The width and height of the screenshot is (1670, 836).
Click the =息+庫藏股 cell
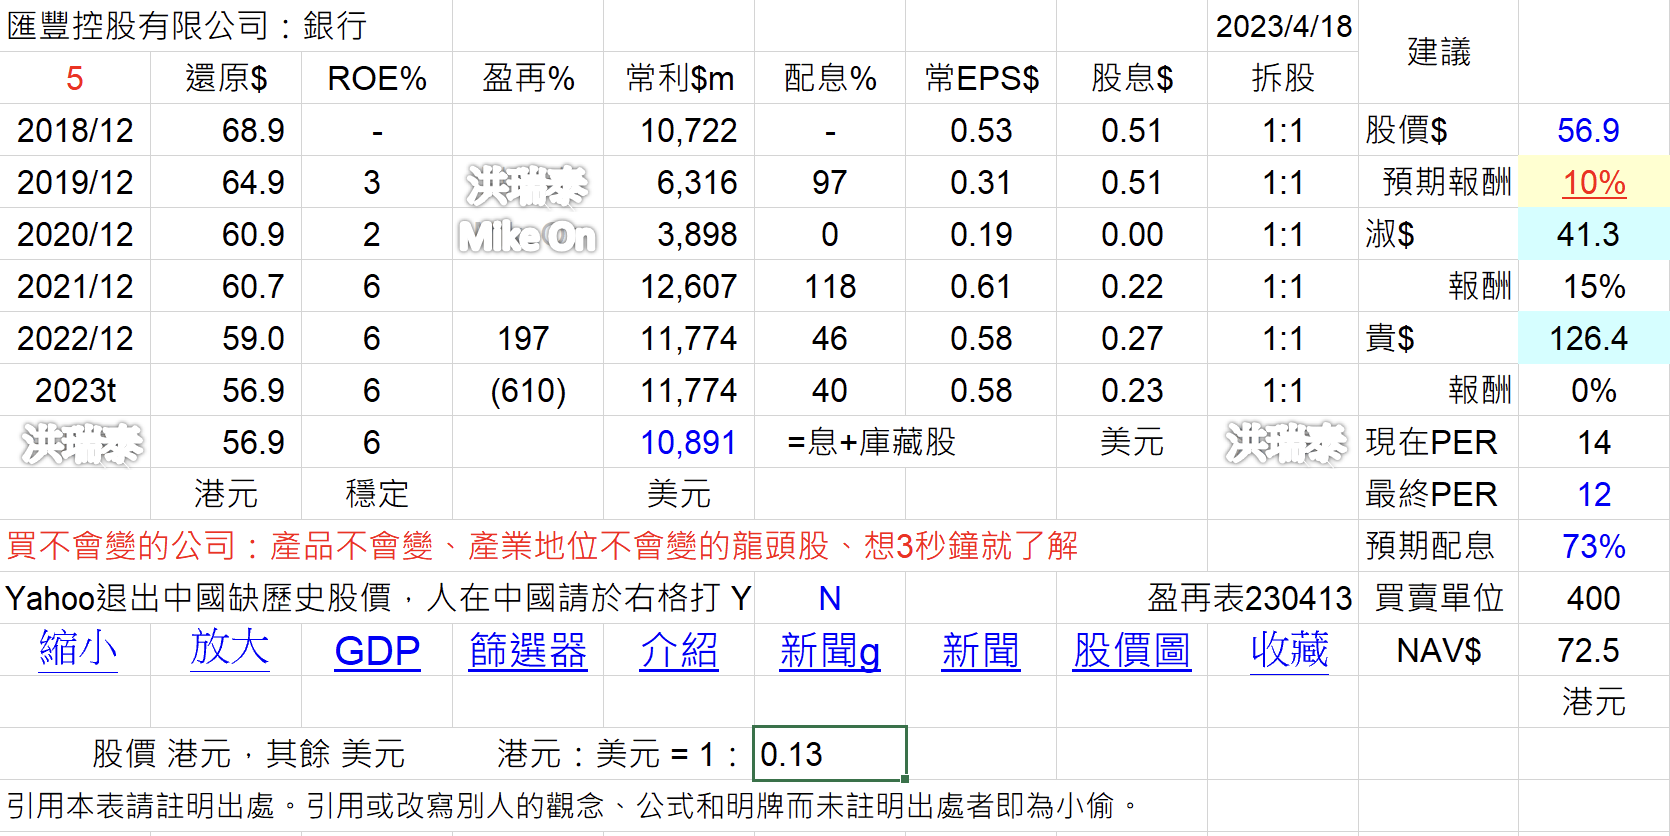(x=871, y=442)
